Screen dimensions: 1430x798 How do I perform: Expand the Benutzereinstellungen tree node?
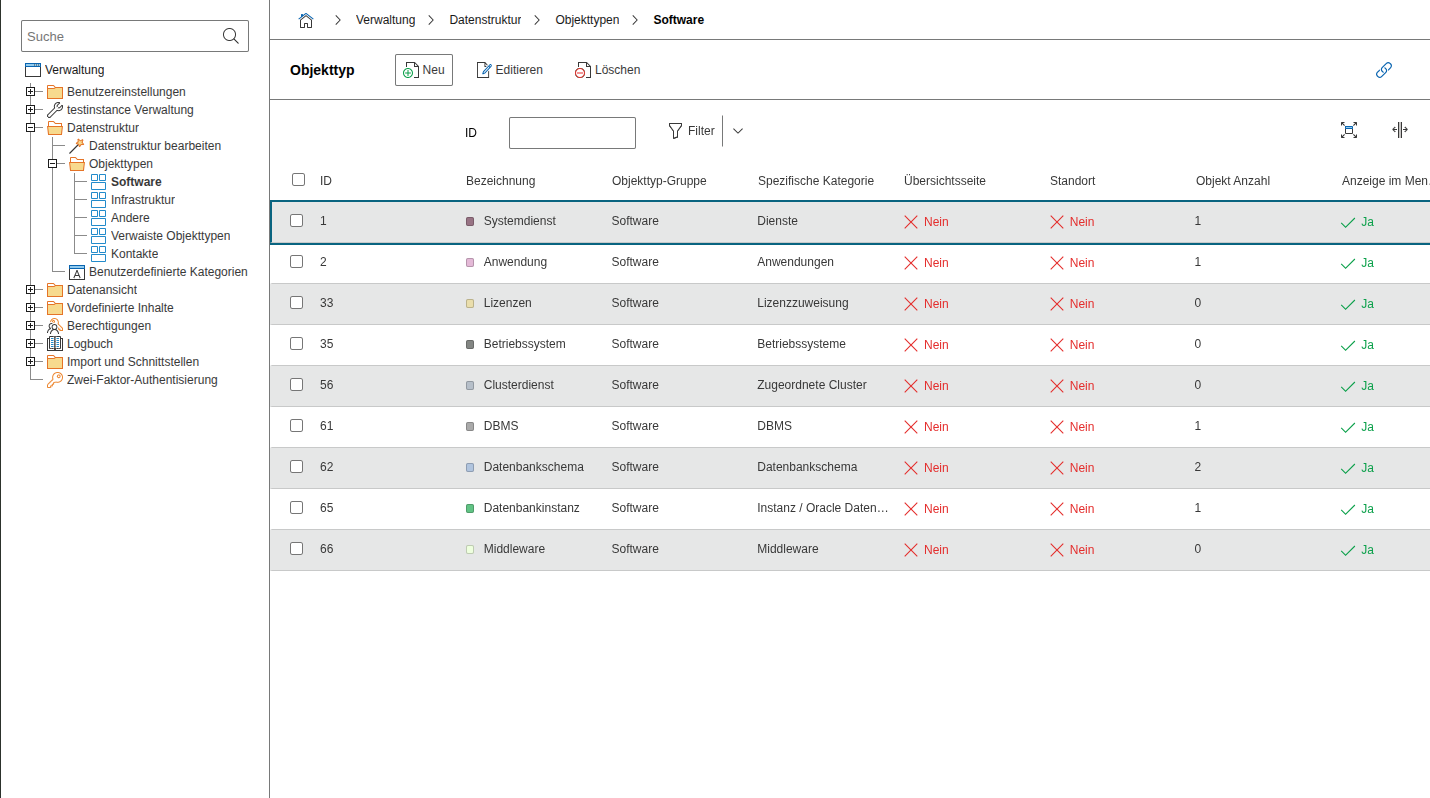(x=31, y=92)
